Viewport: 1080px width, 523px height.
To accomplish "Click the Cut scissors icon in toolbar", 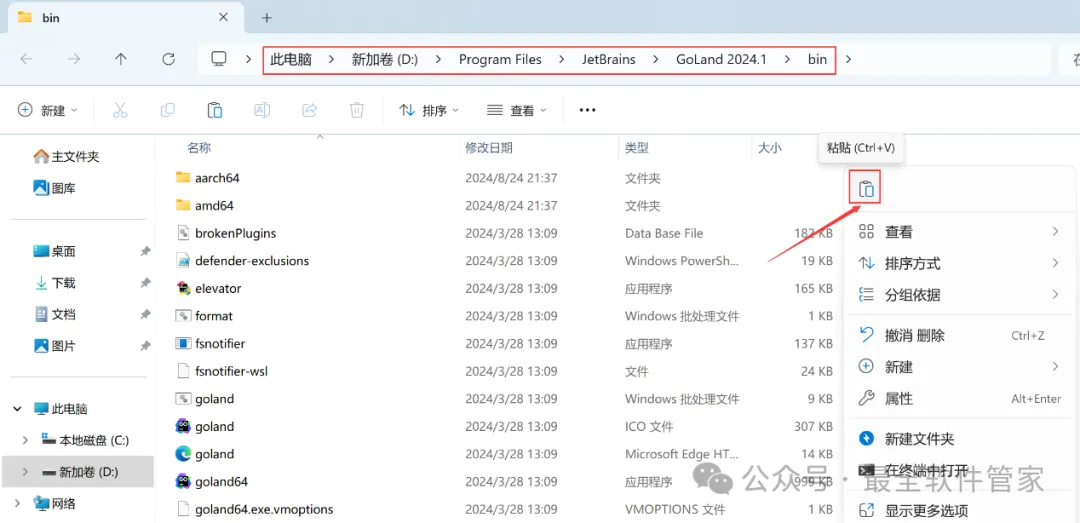I will [120, 110].
